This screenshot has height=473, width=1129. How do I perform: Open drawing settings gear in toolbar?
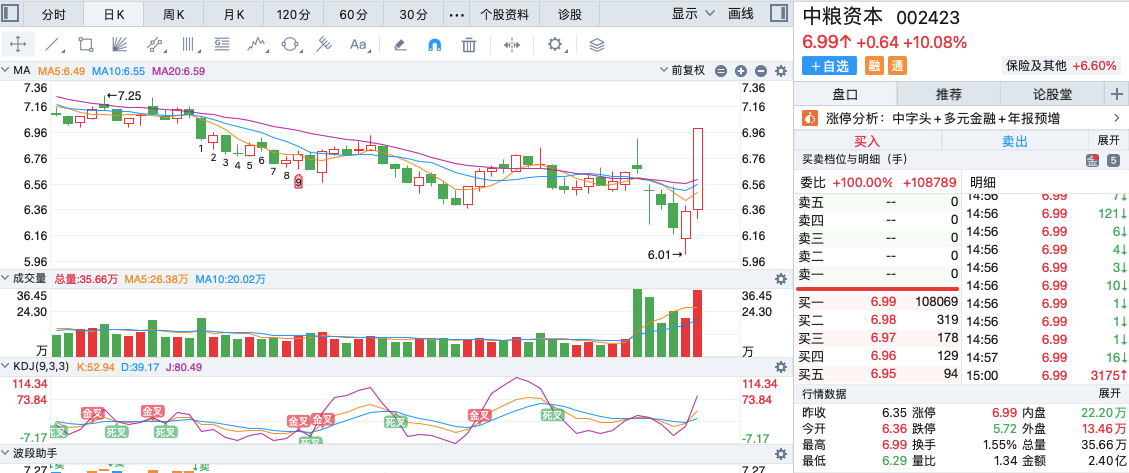(x=554, y=45)
